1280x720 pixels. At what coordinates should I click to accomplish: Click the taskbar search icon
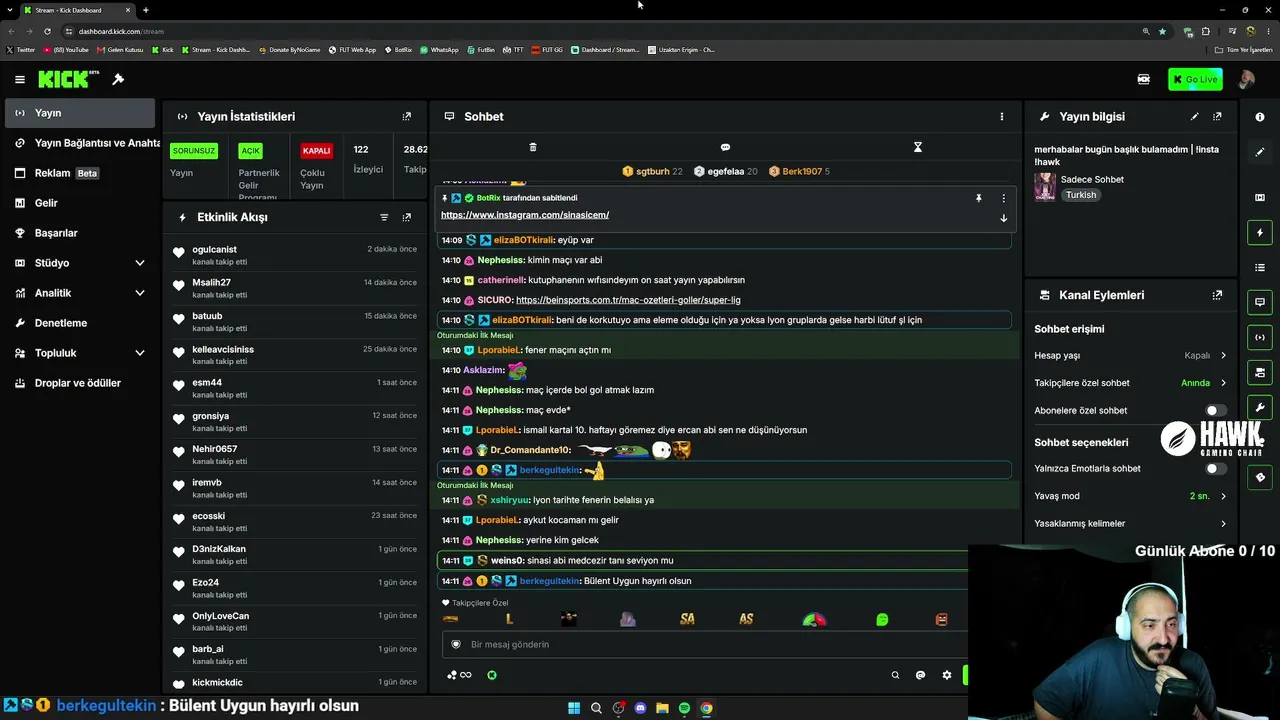tap(596, 708)
